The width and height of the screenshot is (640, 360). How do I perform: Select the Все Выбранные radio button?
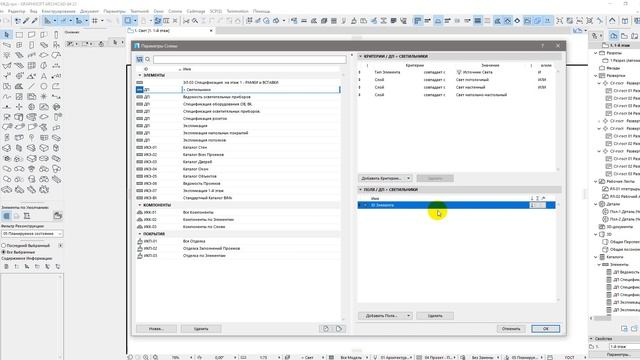tap(4, 252)
